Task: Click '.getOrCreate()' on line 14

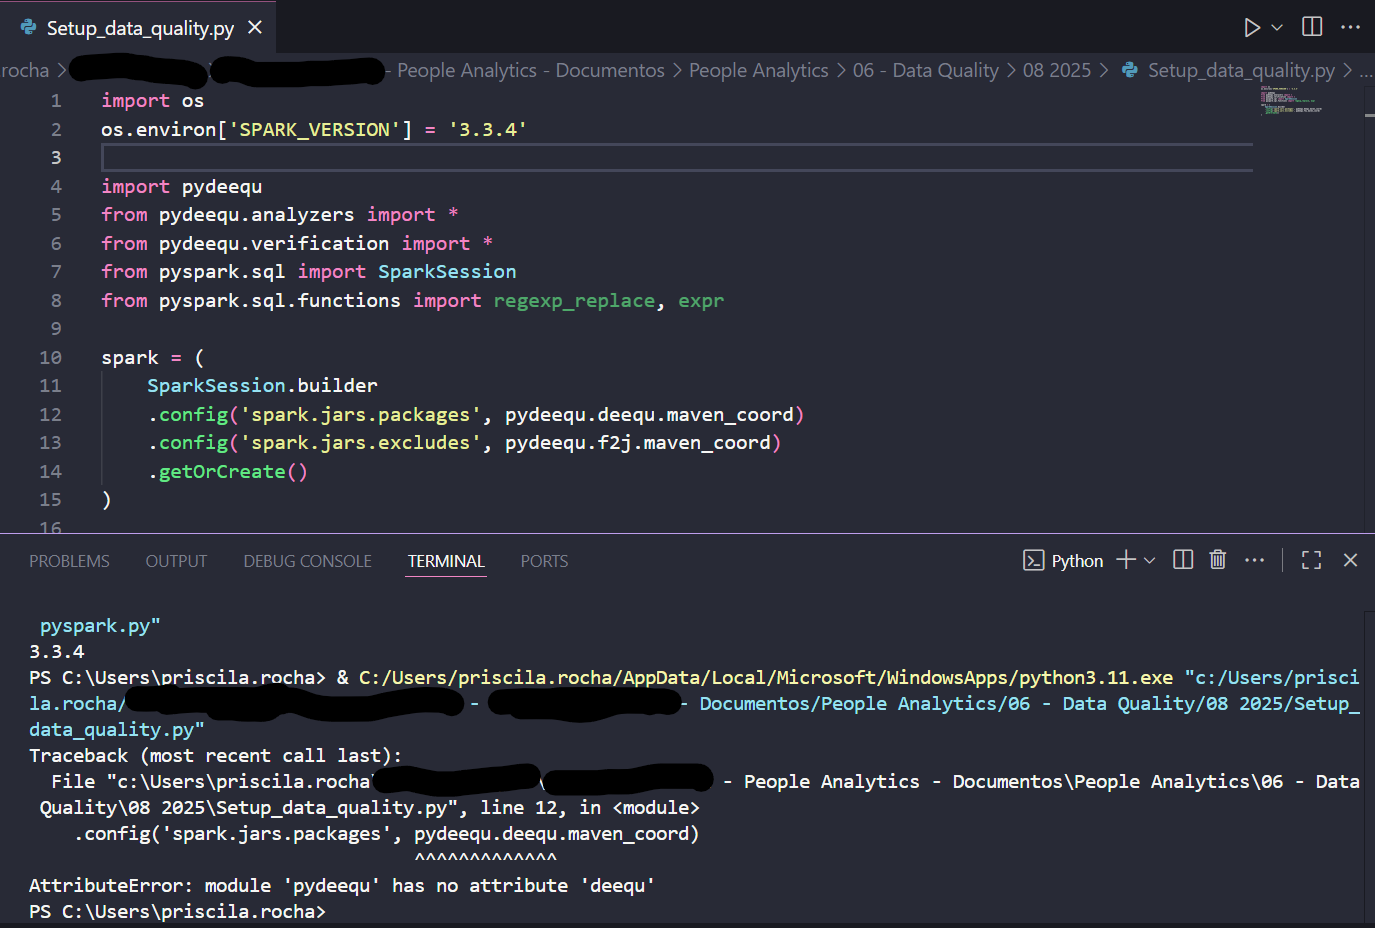Action: click(x=228, y=471)
